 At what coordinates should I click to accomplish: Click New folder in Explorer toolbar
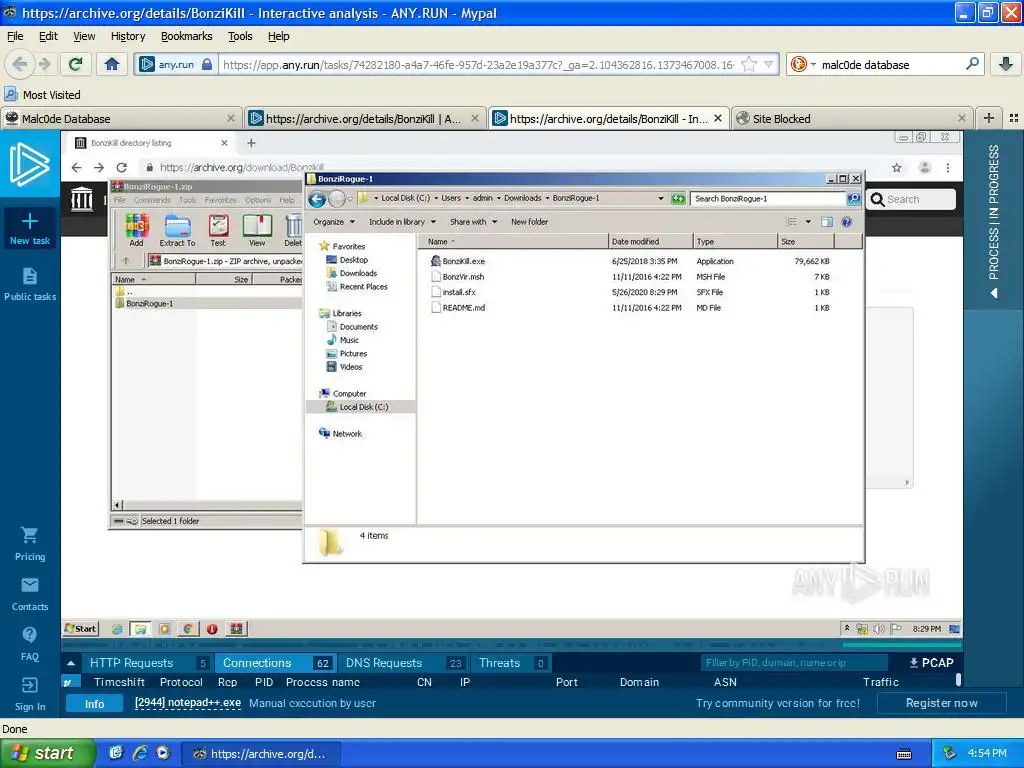(x=529, y=222)
